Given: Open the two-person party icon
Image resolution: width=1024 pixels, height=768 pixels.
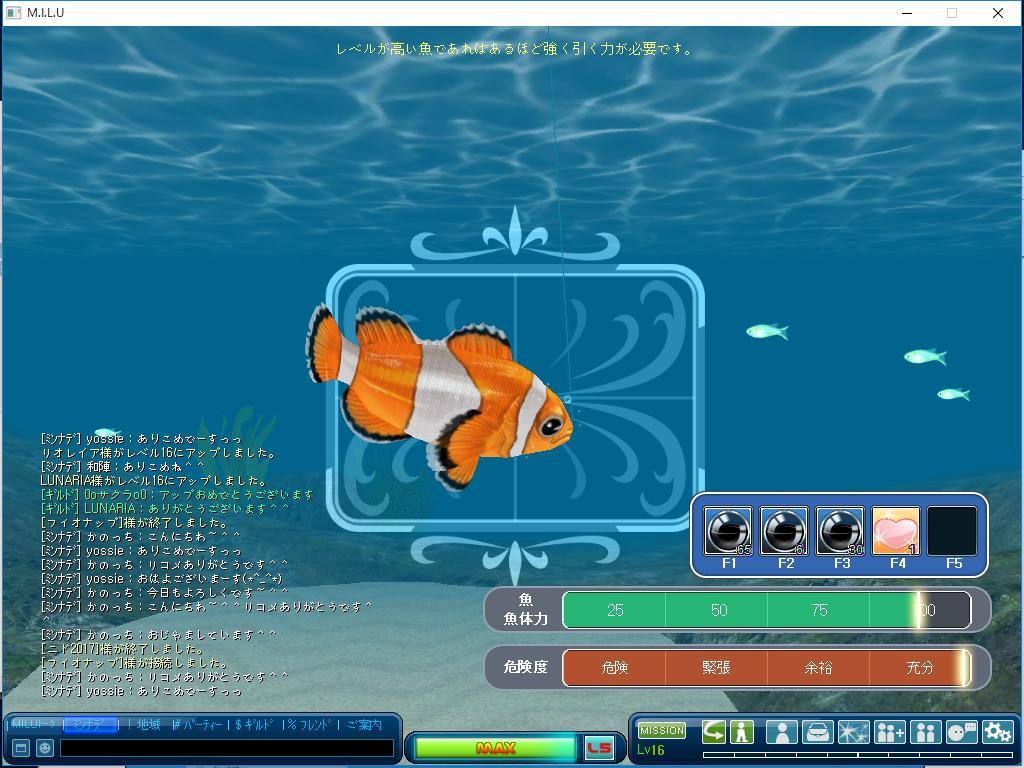Looking at the screenshot, I should pos(925,732).
